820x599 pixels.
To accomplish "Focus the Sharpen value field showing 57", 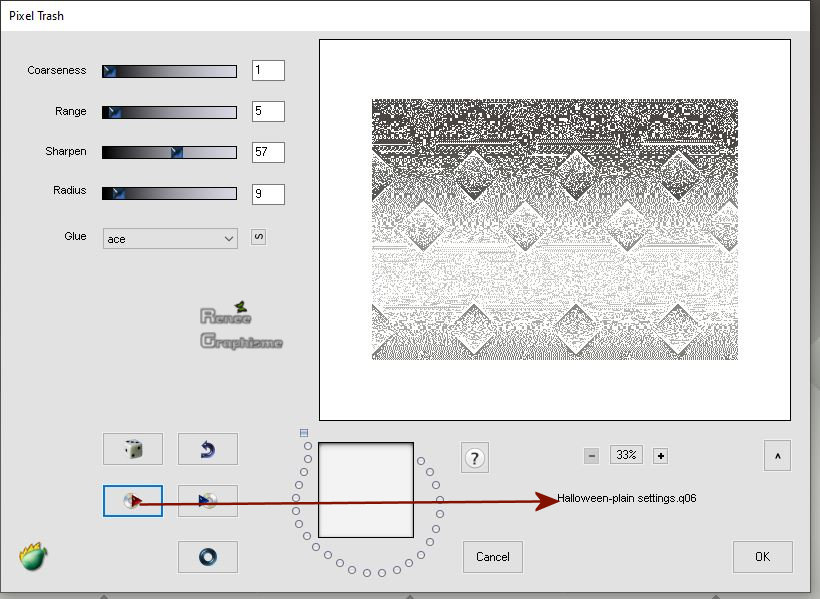I will pos(268,152).
